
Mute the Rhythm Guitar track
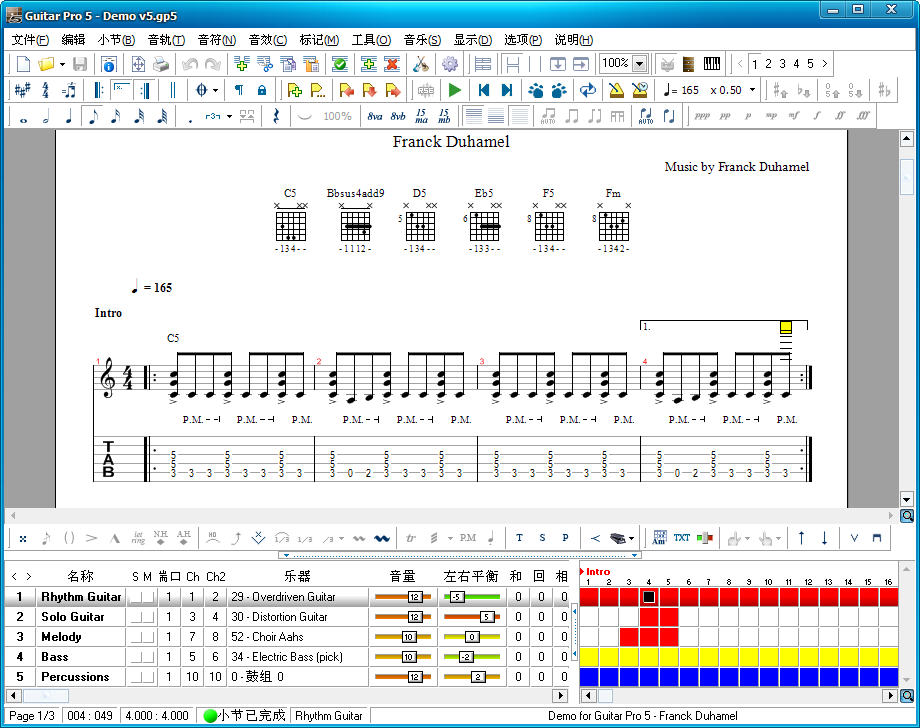148,597
